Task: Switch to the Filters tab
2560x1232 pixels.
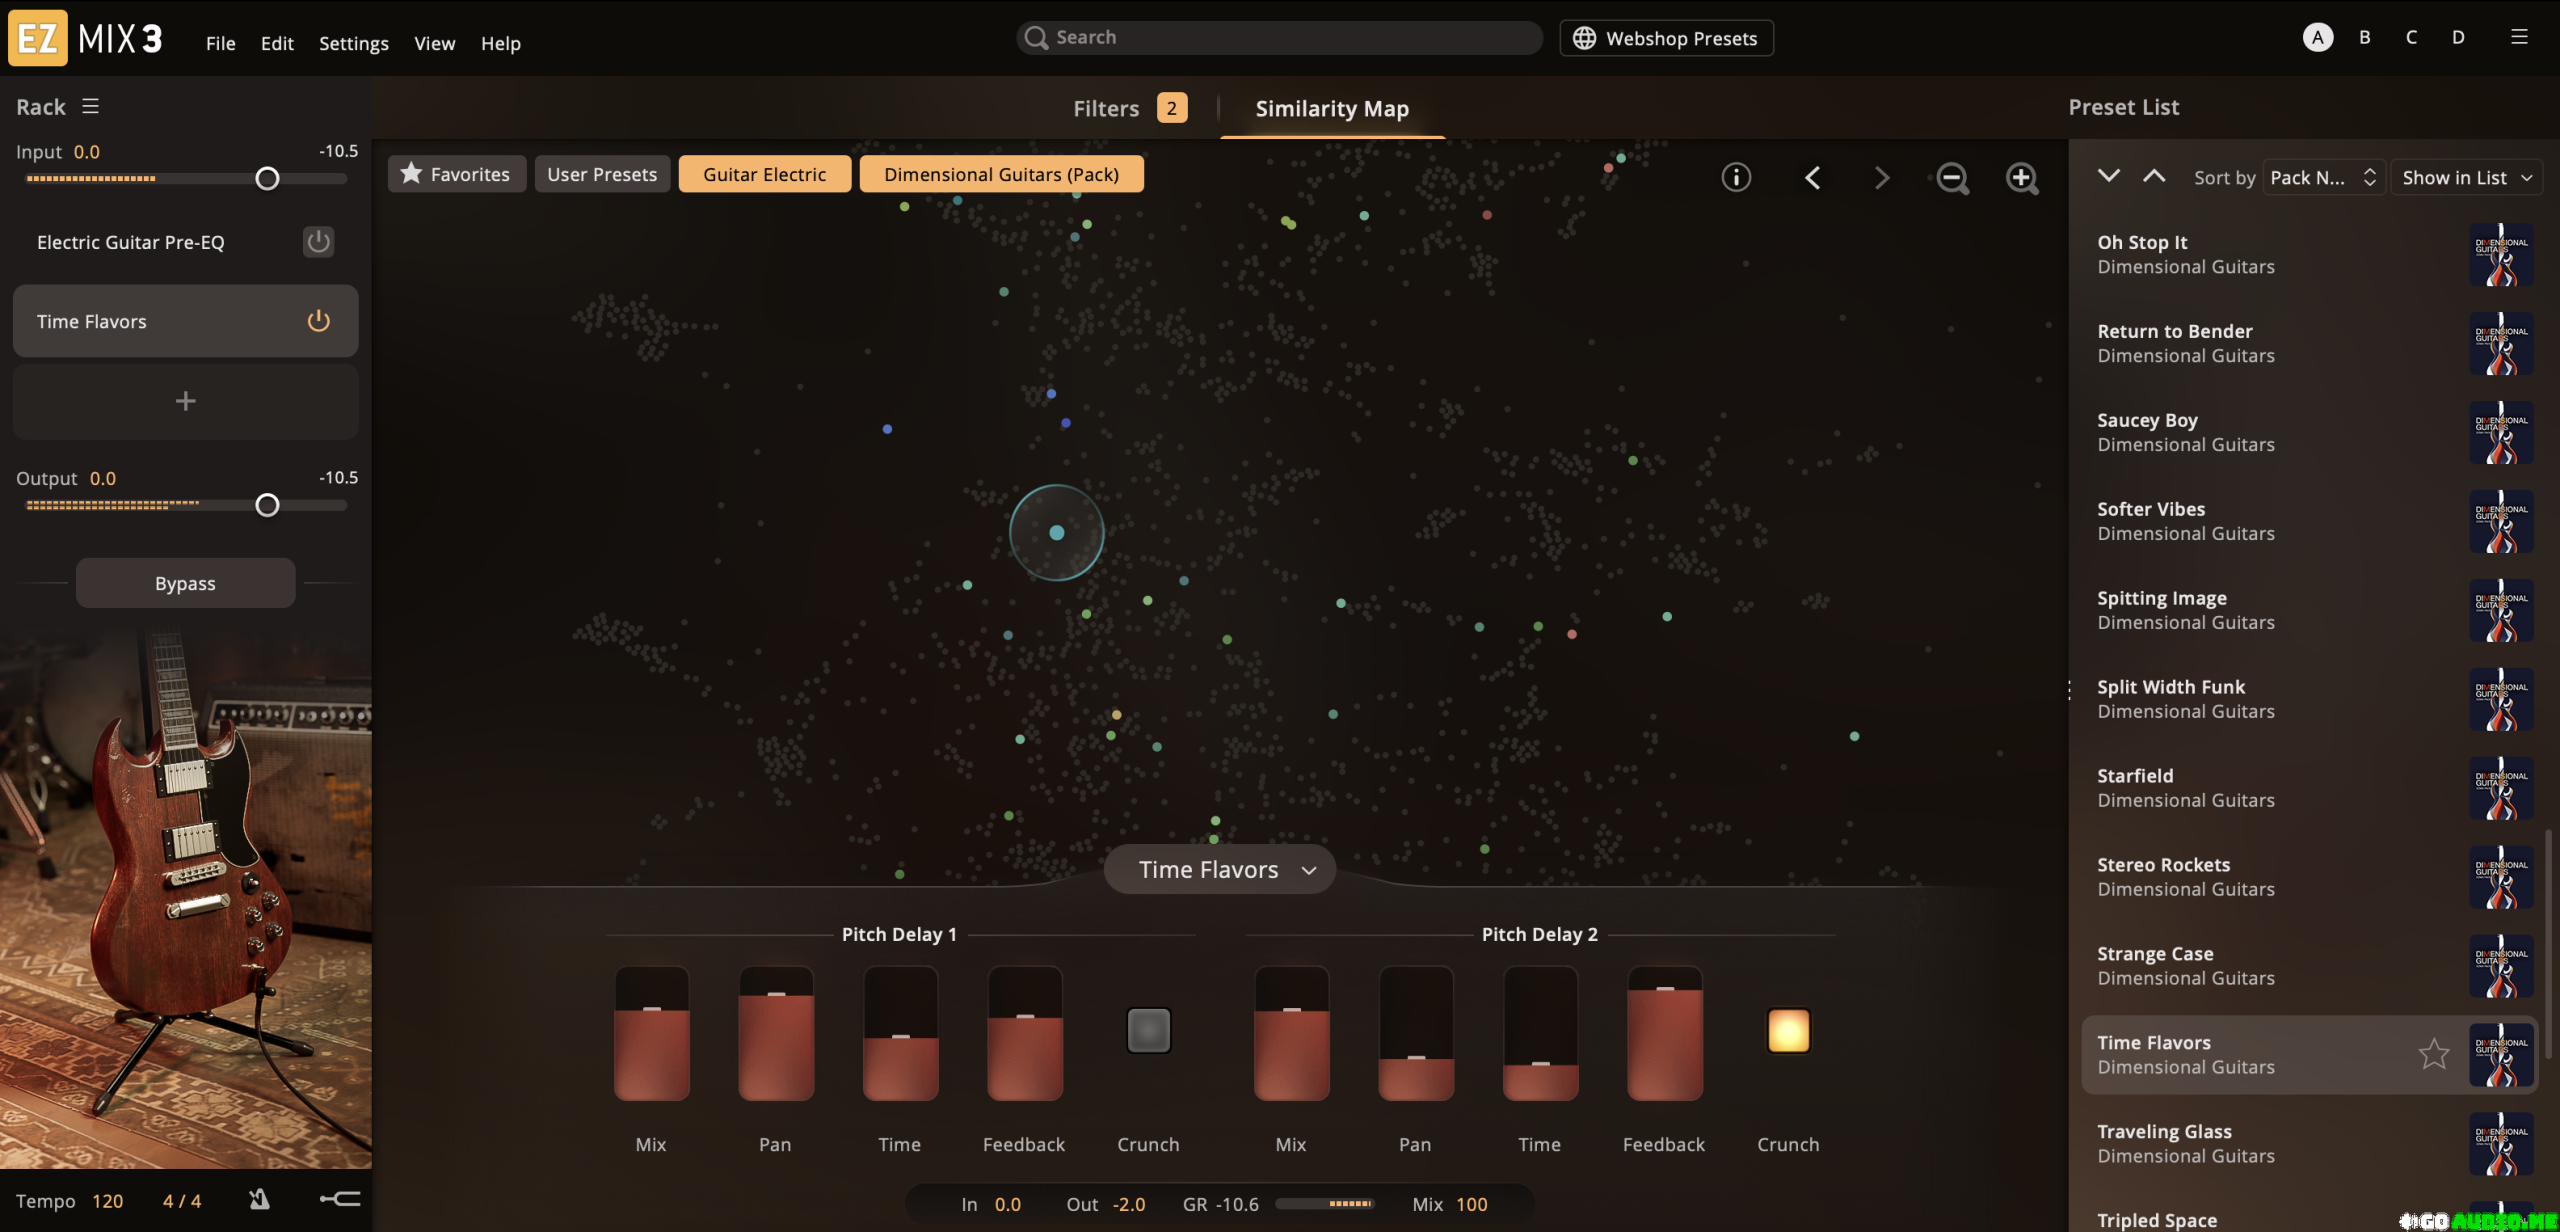Action: tap(1130, 108)
